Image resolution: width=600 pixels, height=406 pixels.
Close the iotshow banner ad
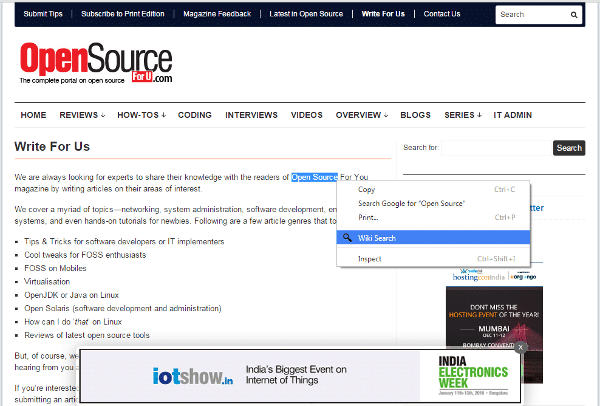point(520,347)
